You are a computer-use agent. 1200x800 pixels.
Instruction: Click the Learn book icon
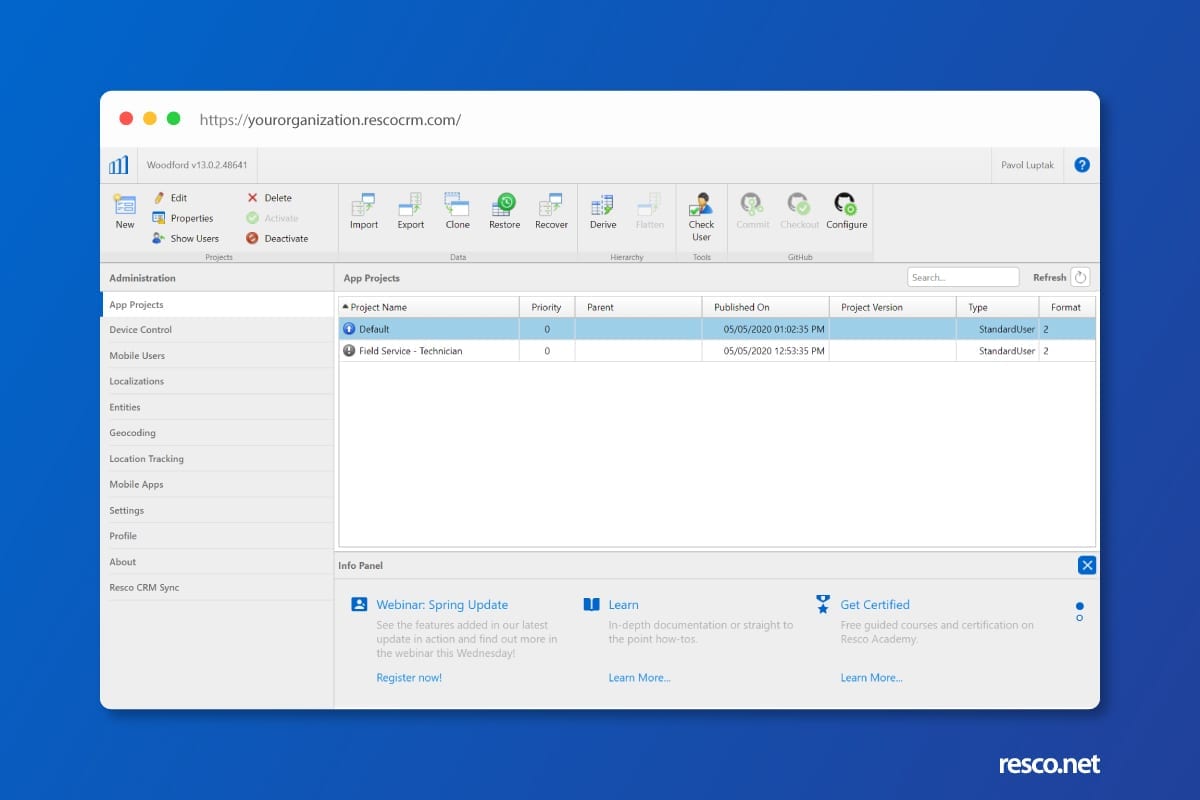pyautogui.click(x=591, y=604)
